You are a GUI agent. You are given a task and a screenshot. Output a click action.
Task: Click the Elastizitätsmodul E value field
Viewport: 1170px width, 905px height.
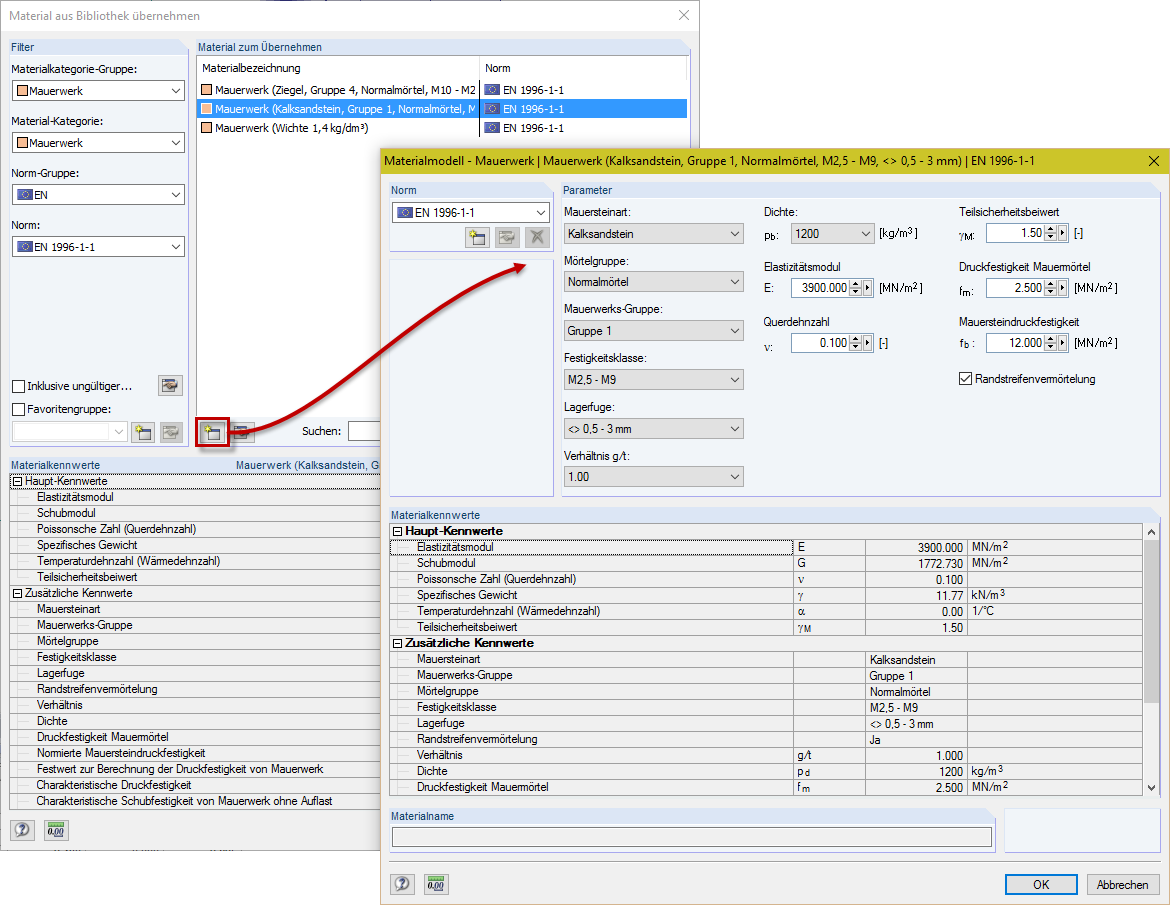(820, 288)
